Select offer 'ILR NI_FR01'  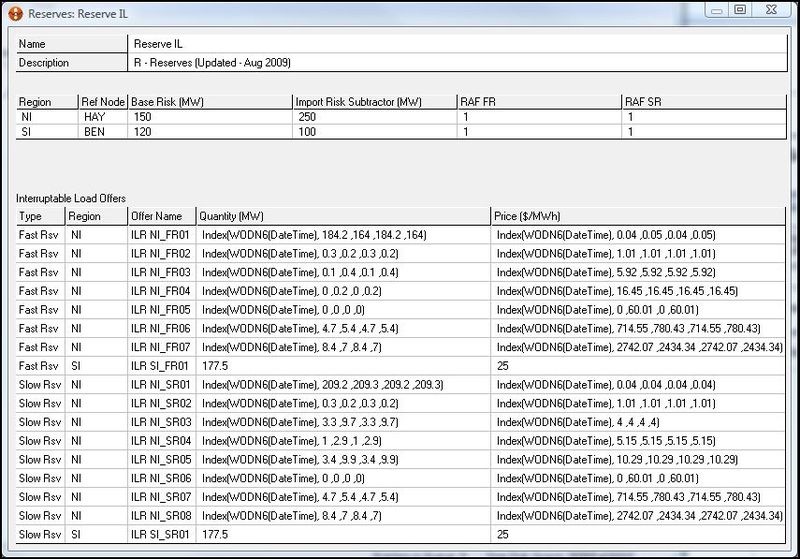(x=162, y=235)
